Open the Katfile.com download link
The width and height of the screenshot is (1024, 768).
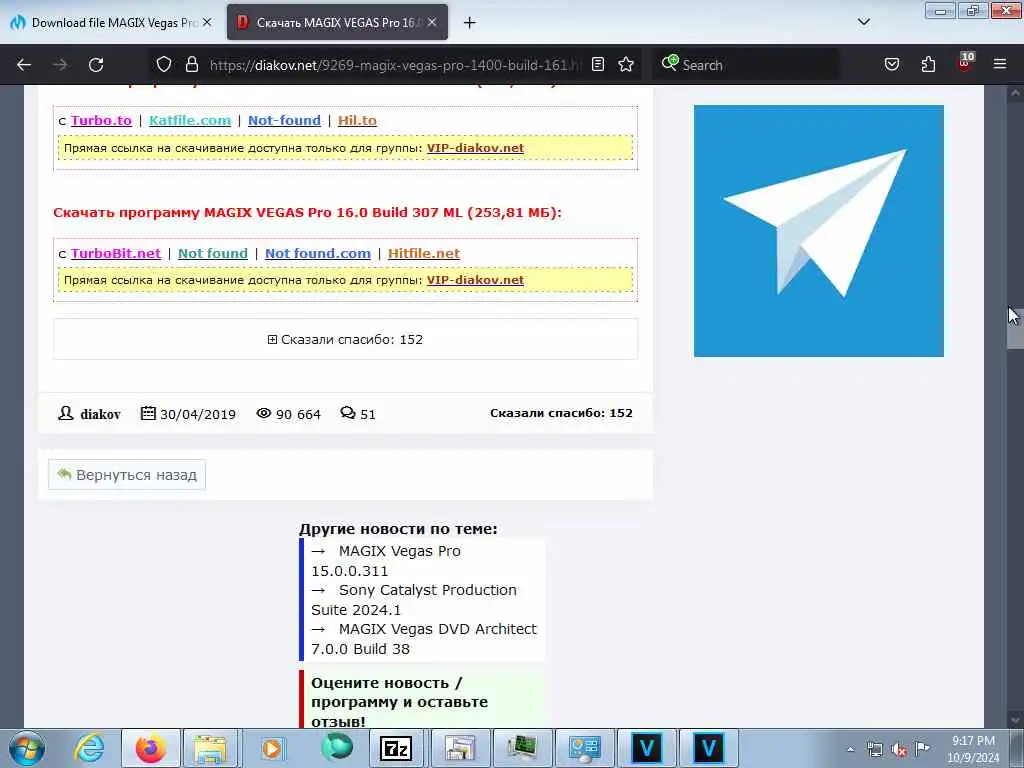coord(190,120)
